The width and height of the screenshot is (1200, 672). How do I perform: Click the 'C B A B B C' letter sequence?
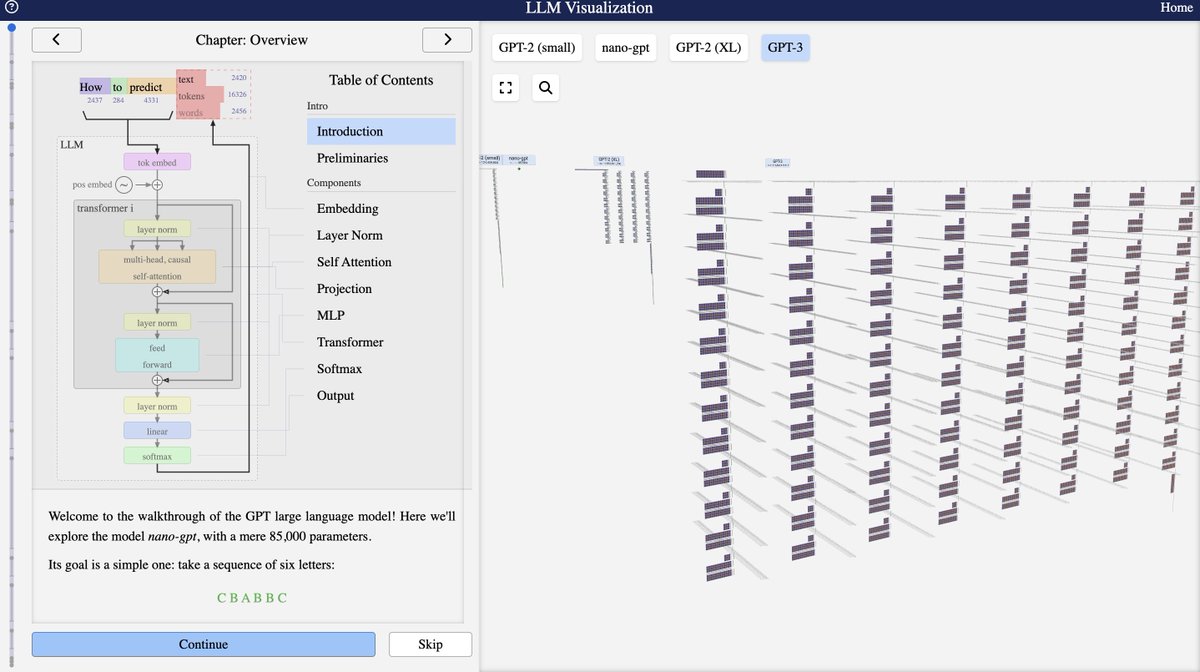[x=252, y=598]
